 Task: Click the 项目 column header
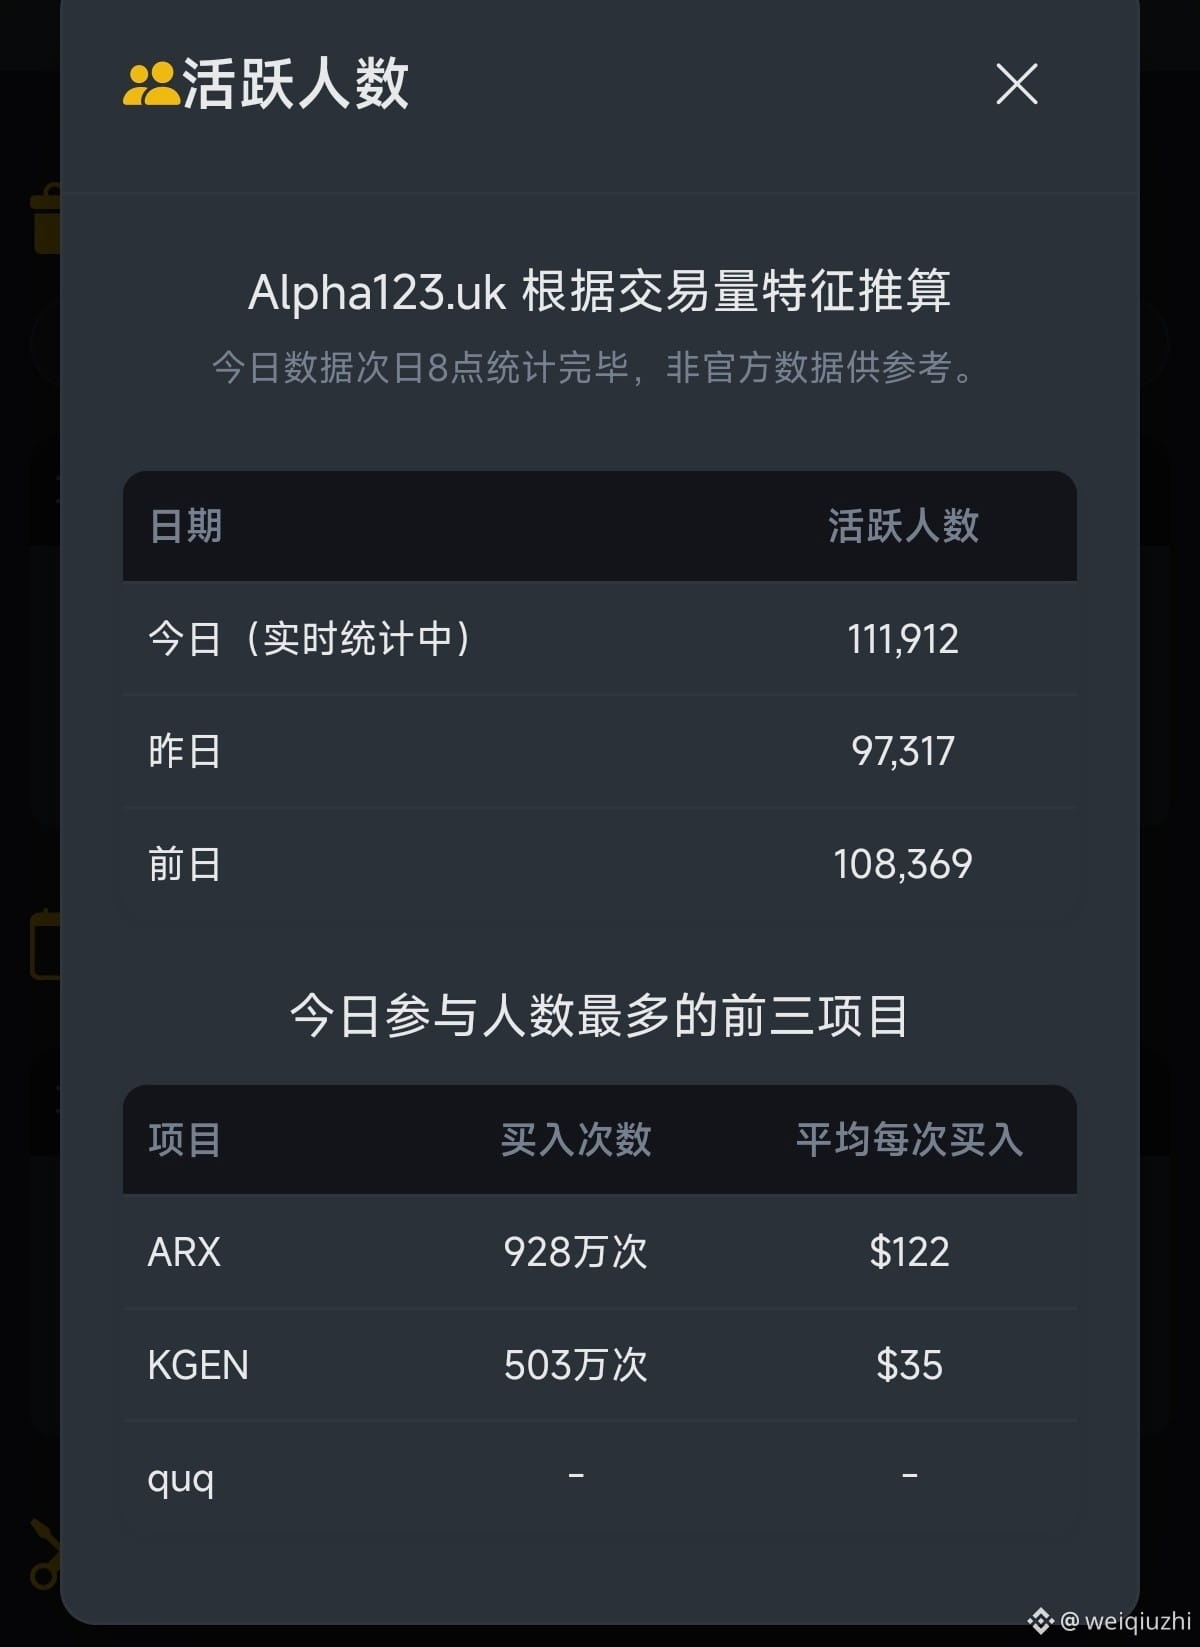coord(185,1140)
